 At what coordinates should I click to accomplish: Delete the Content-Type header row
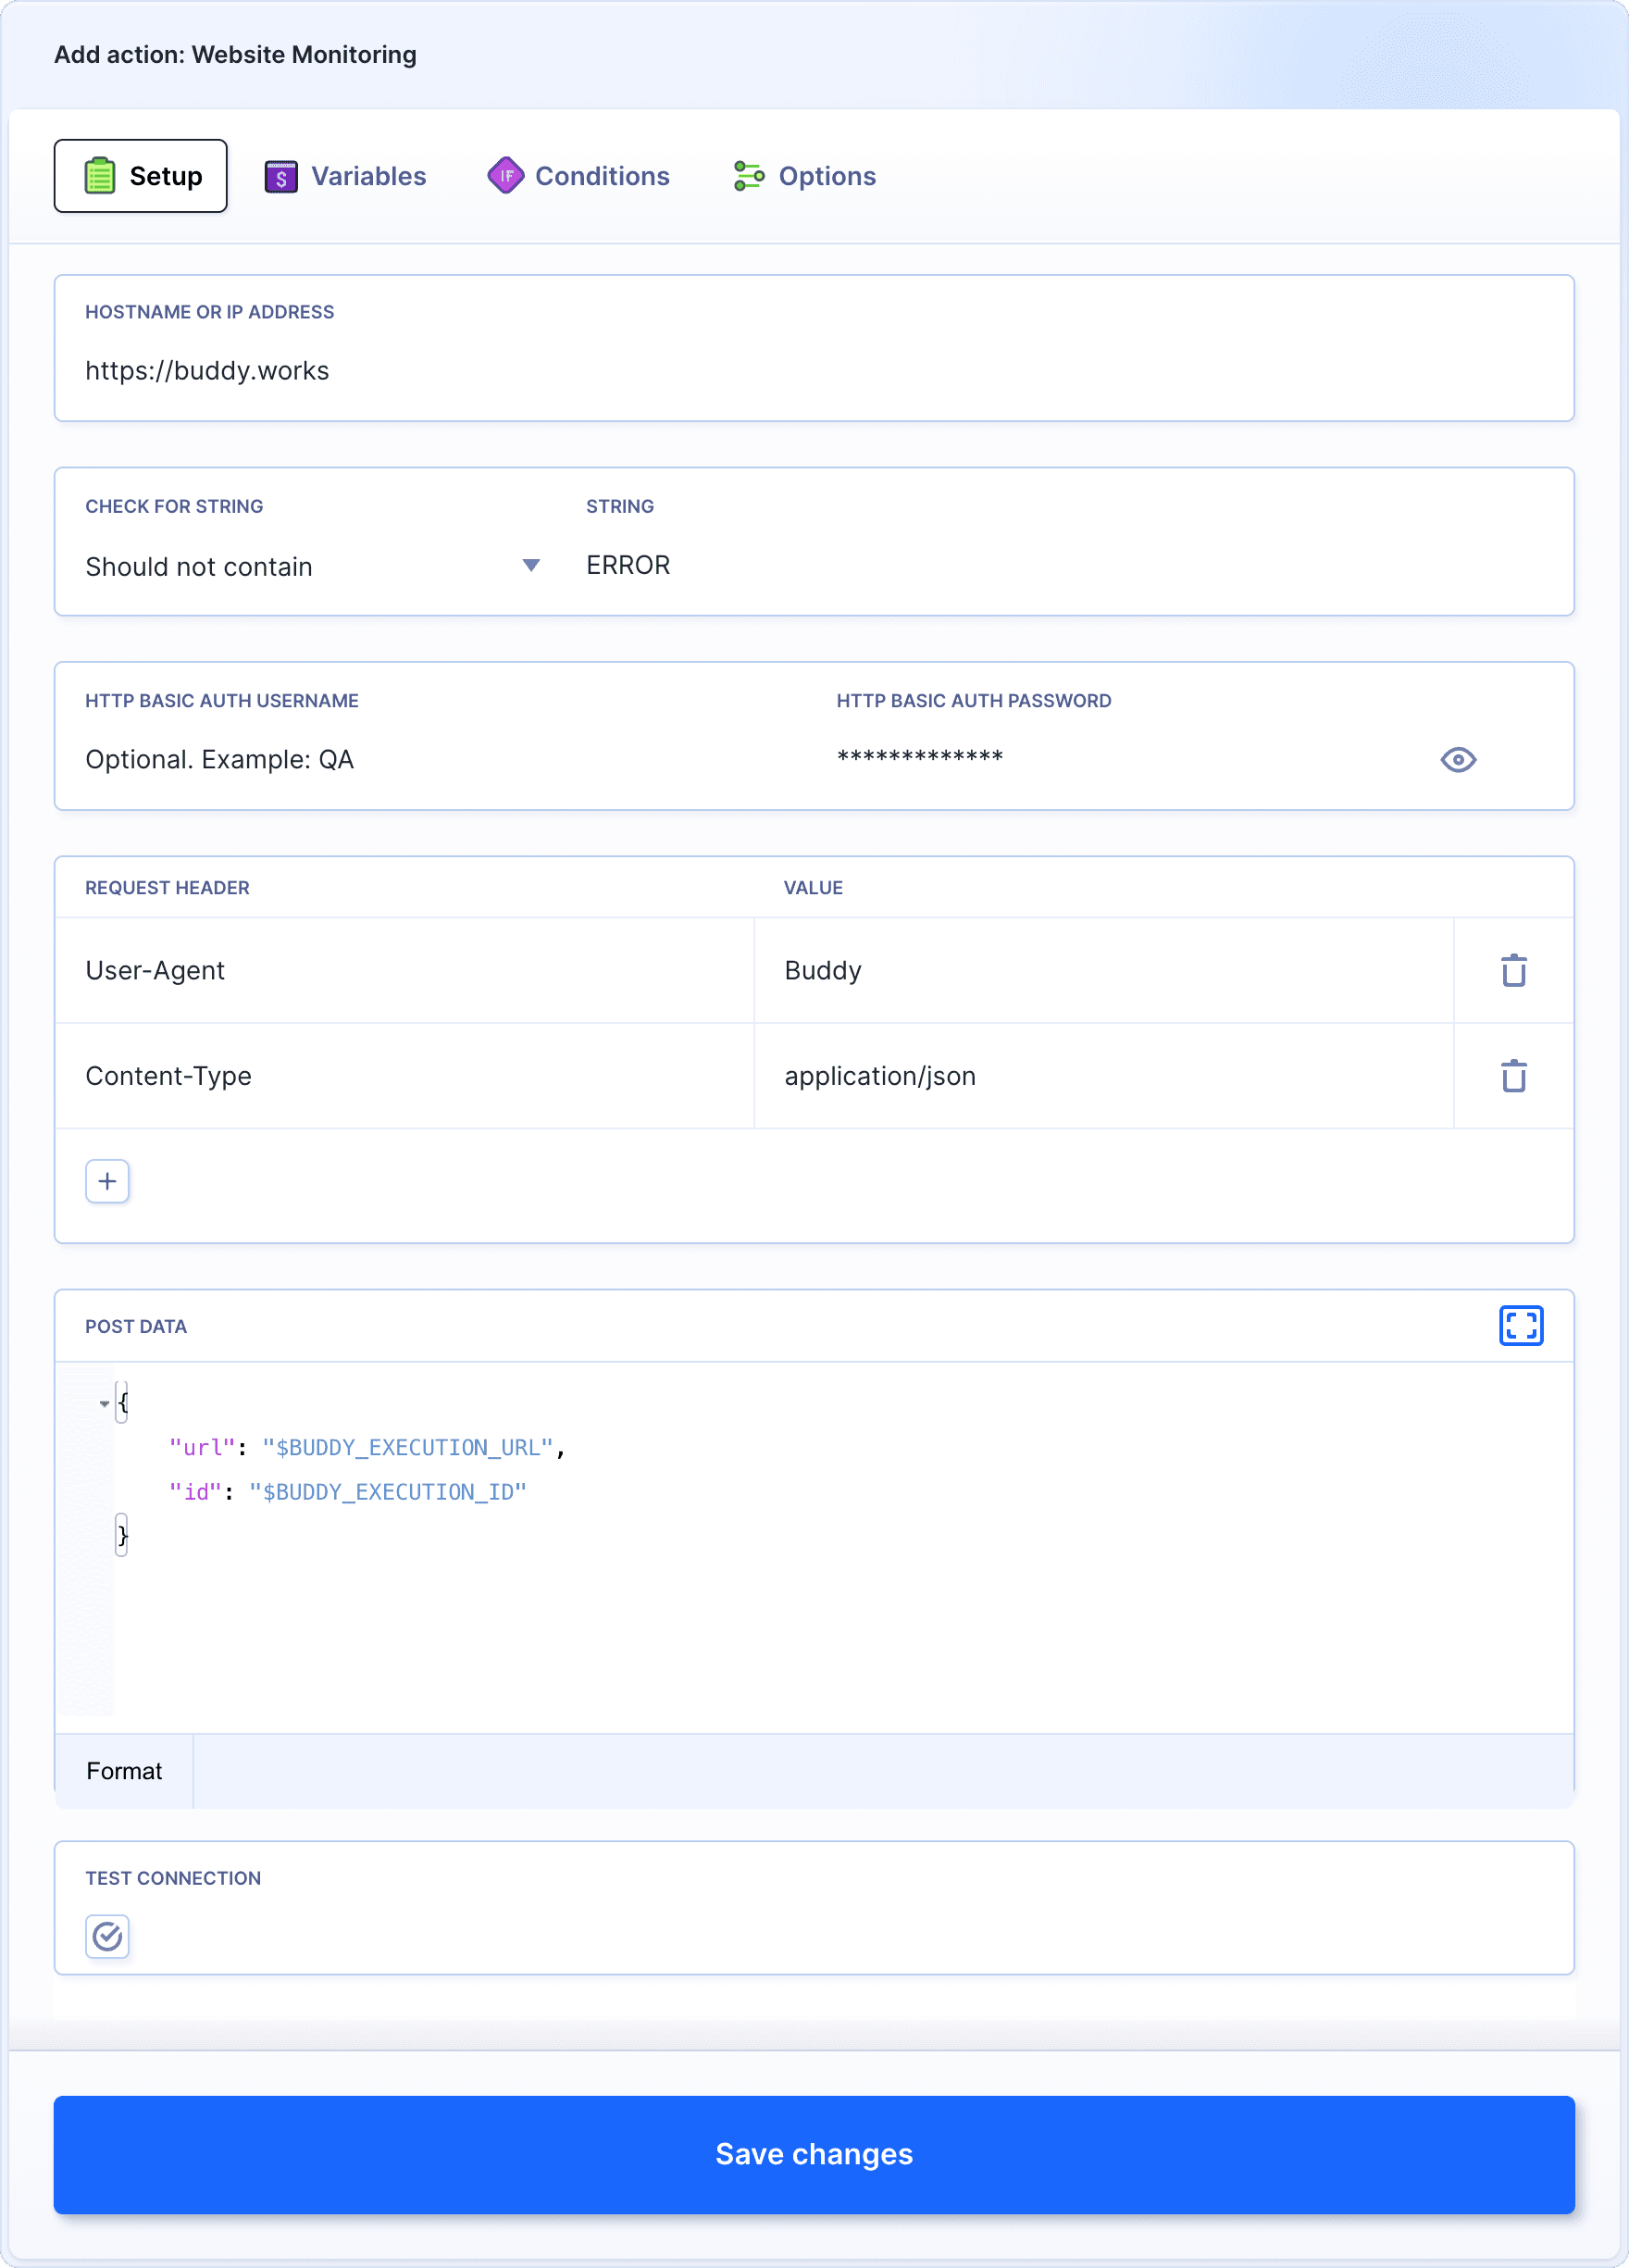click(x=1513, y=1075)
